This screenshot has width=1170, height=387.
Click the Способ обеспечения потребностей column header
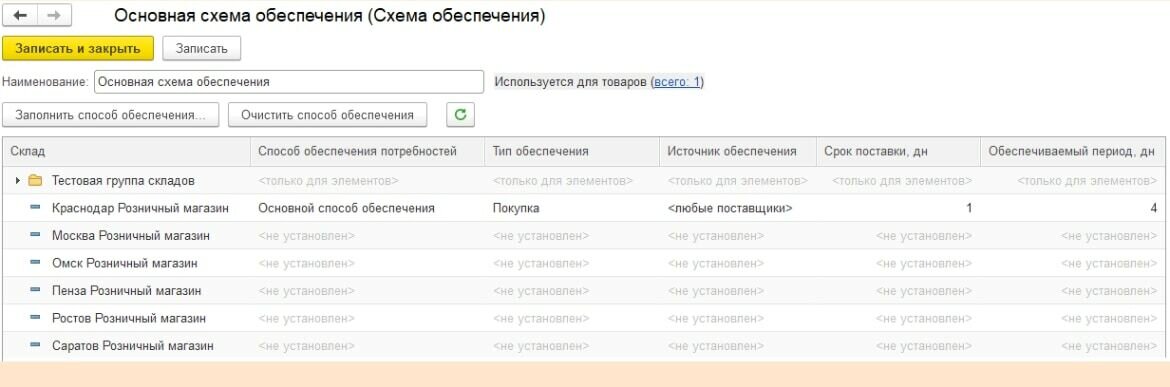(x=368, y=151)
